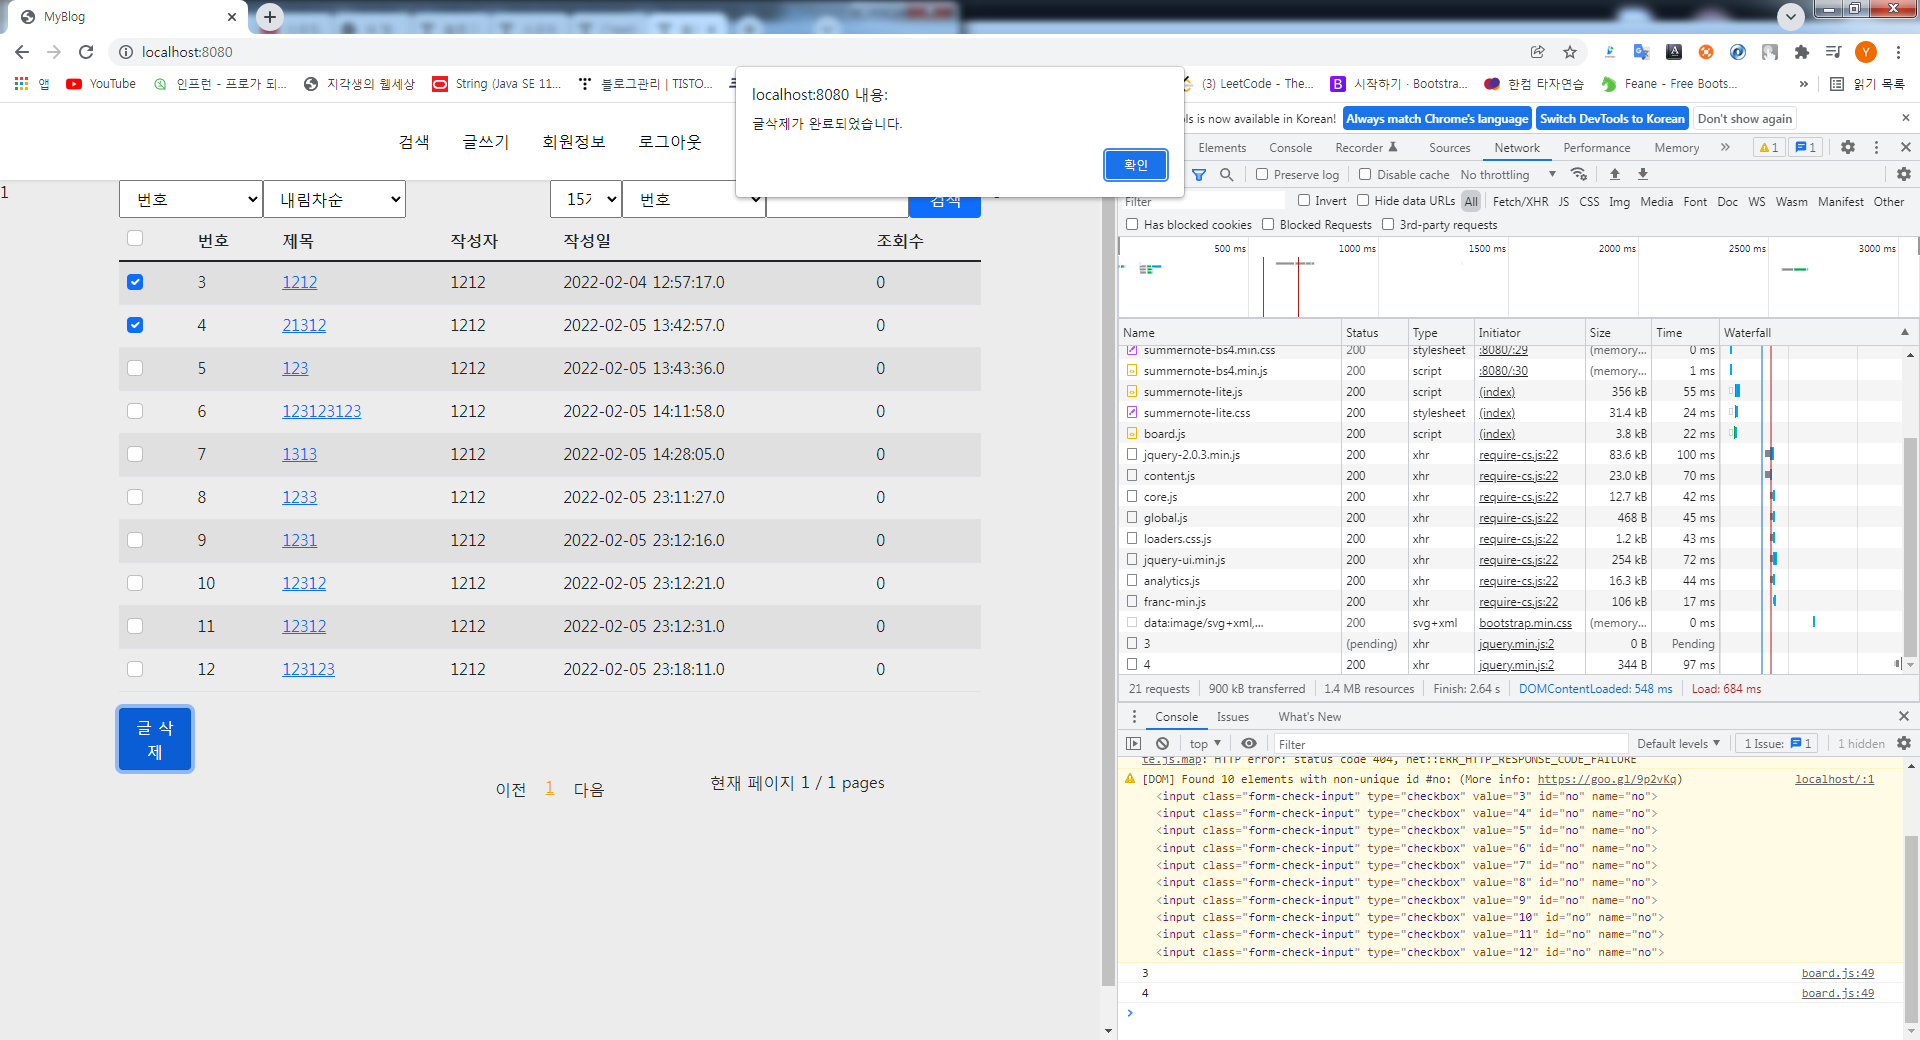Uncheck the checkbox for post number 3
Screen dimensions: 1920x1040
[x=135, y=282]
